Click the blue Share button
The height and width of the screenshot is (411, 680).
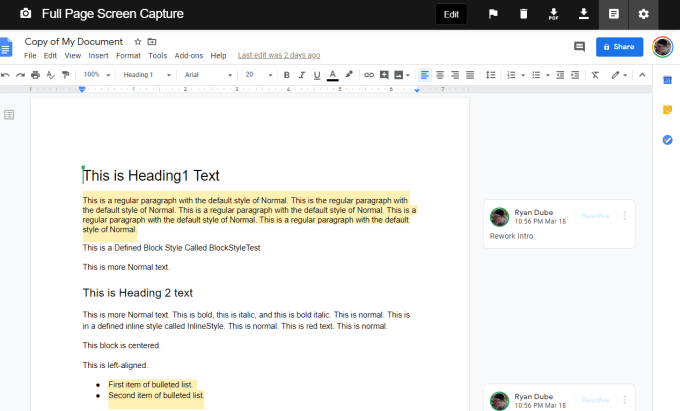pos(619,47)
